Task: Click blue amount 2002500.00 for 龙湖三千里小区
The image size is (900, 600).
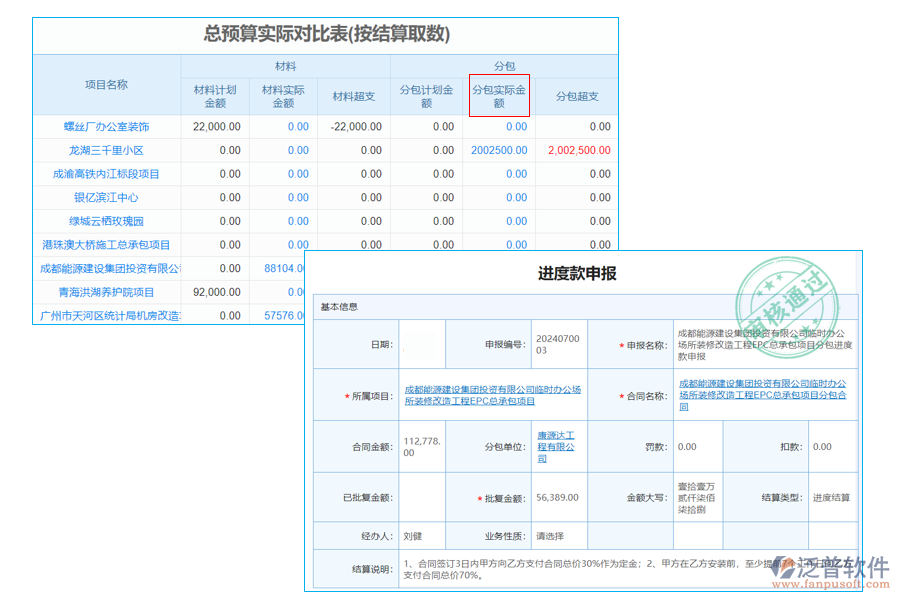Action: click(x=500, y=148)
